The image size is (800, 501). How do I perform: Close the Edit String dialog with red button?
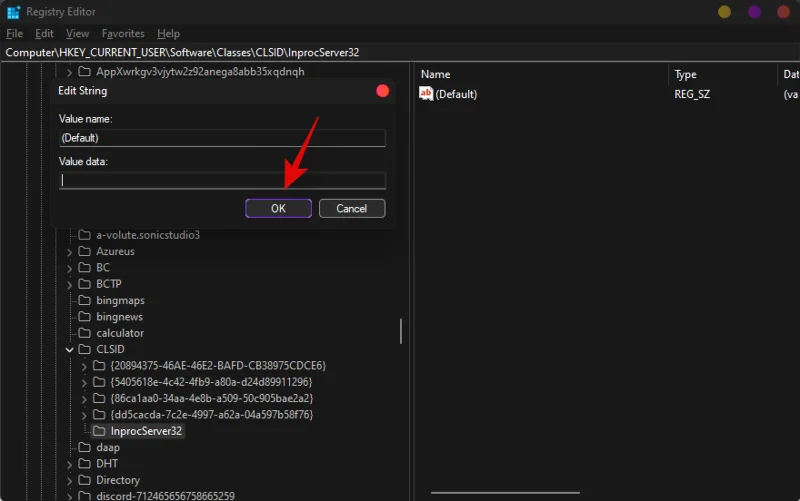(382, 91)
